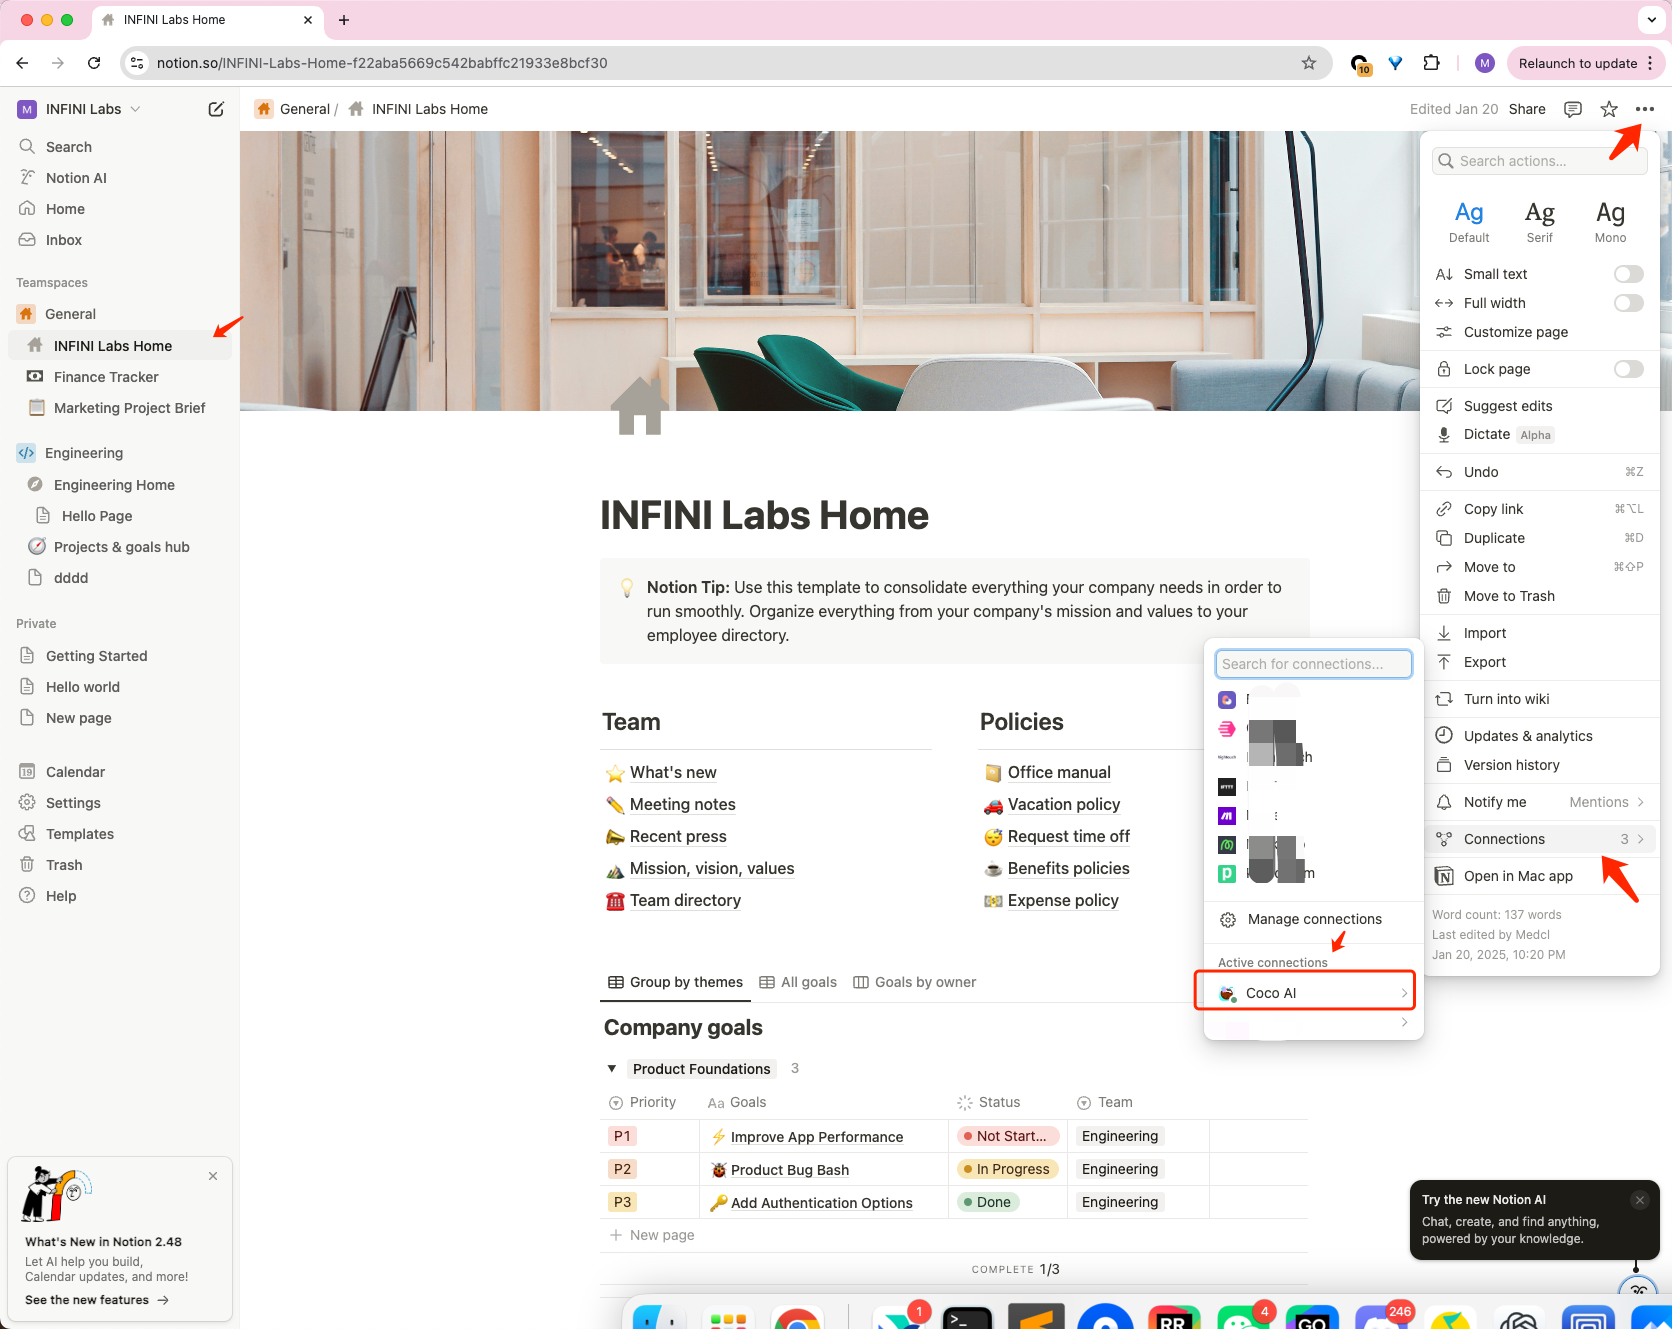
Task: Open the comments panel via speech bubble icon
Action: tap(1572, 109)
